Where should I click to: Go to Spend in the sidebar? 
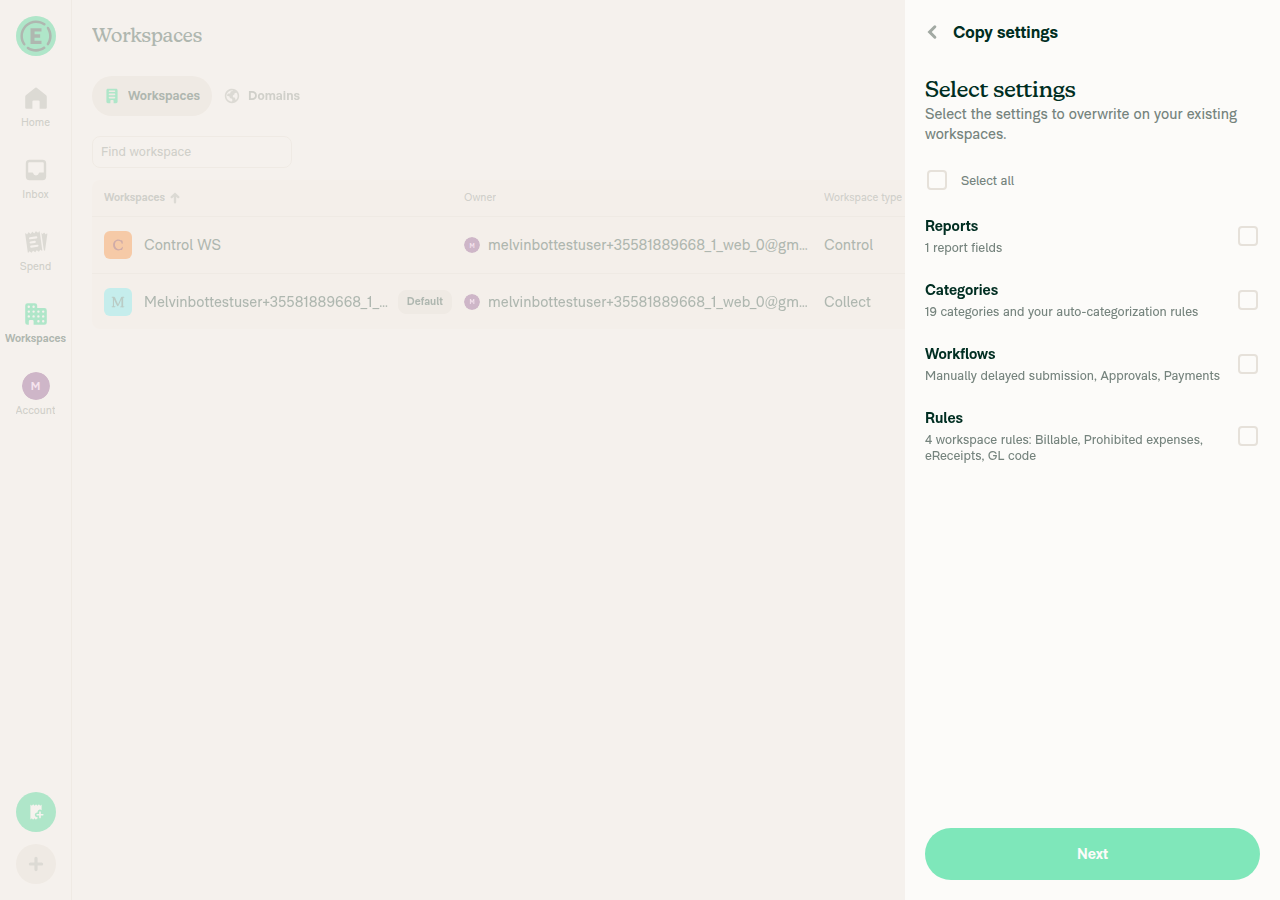(x=36, y=251)
